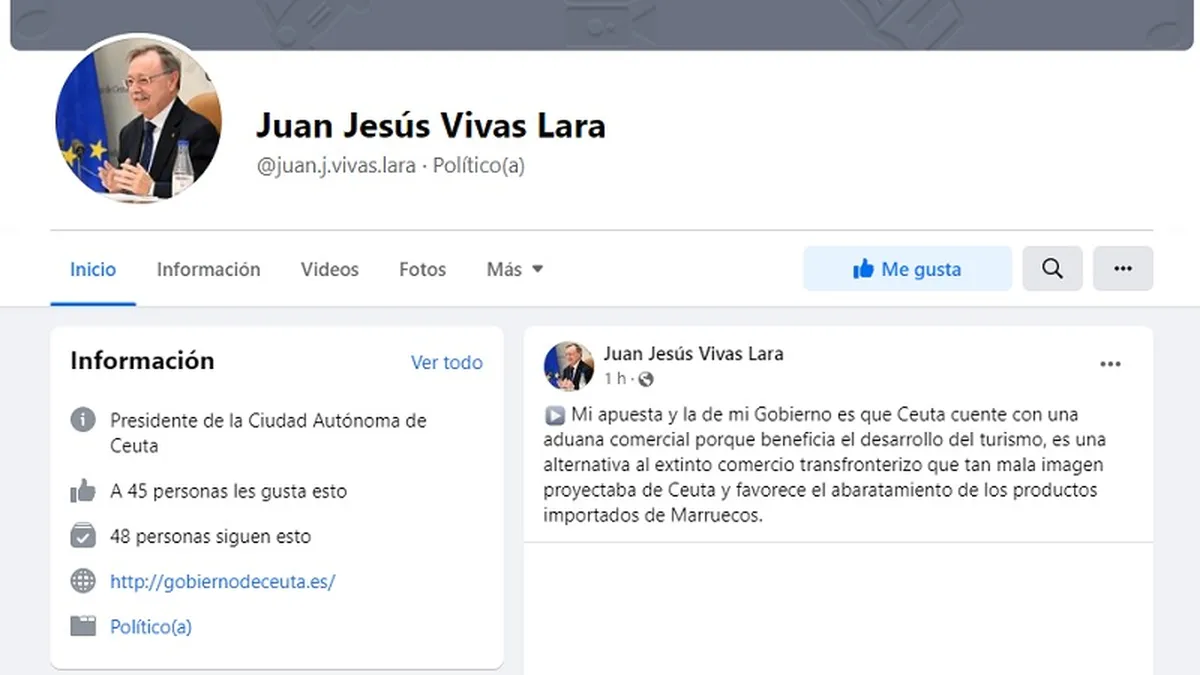Click the info circle icon in Información

pyautogui.click(x=83, y=420)
